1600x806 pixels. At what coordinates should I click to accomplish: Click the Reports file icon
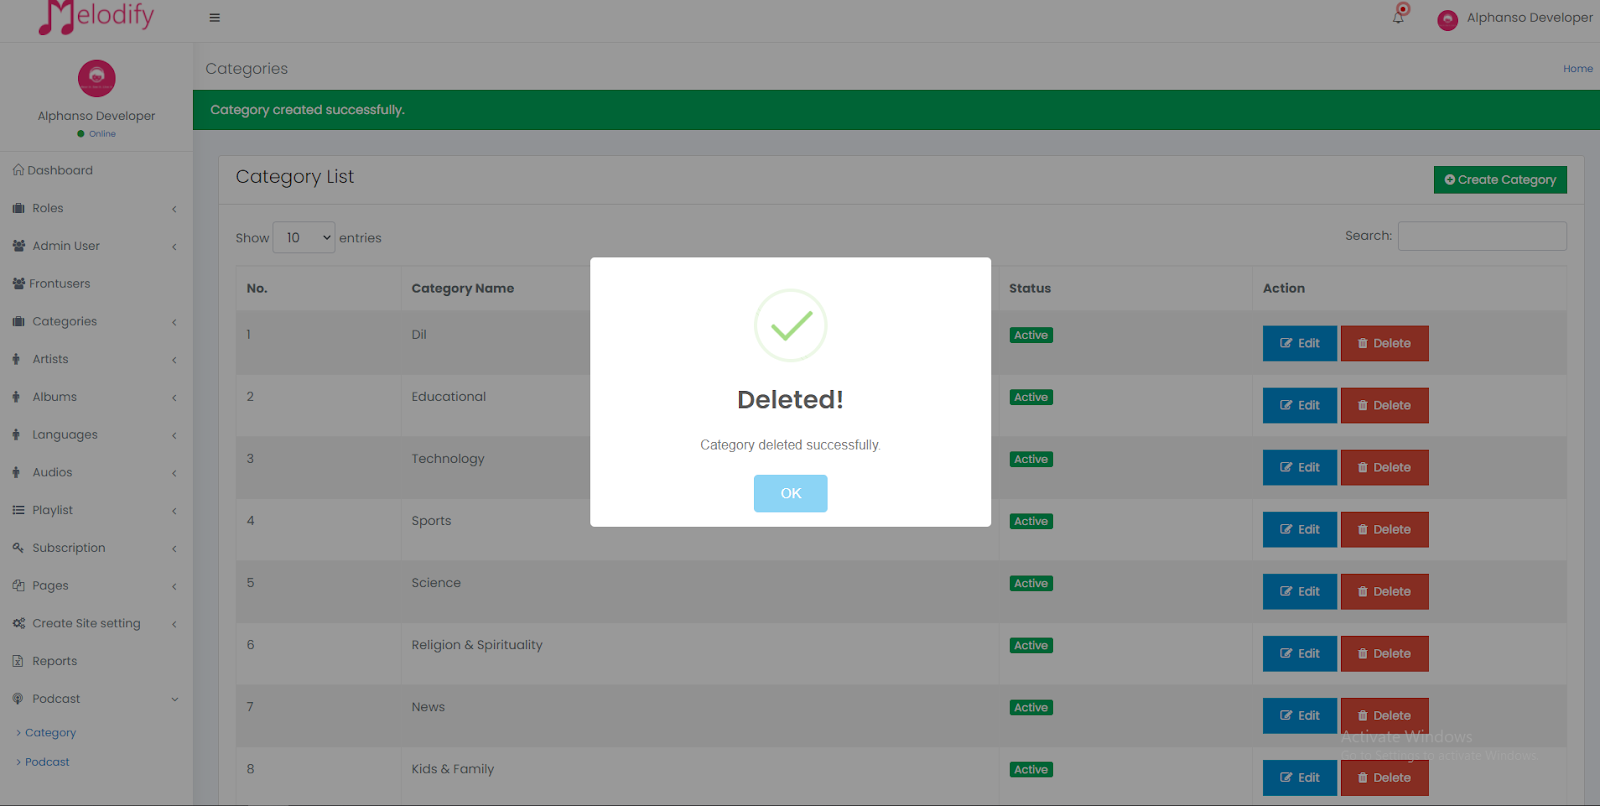tap(18, 661)
